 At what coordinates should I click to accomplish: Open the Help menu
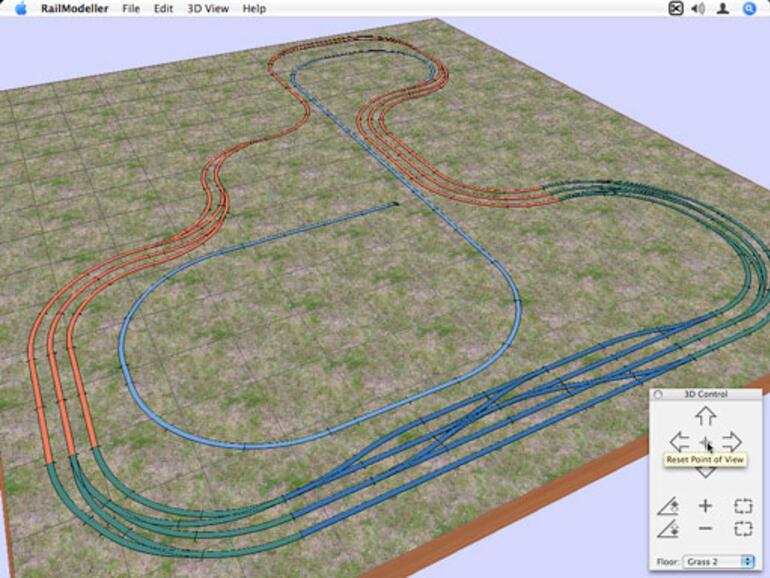pos(254,8)
